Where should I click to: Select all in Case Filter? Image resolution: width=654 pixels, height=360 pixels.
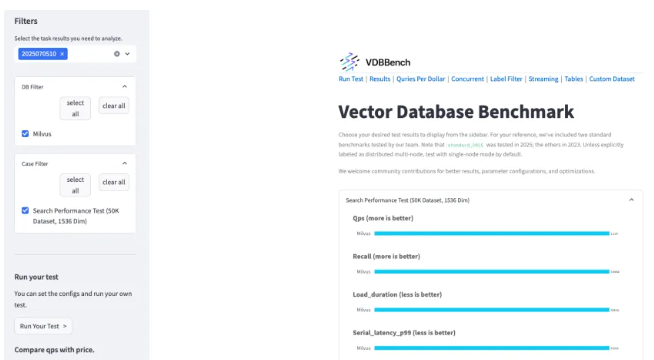(x=75, y=185)
